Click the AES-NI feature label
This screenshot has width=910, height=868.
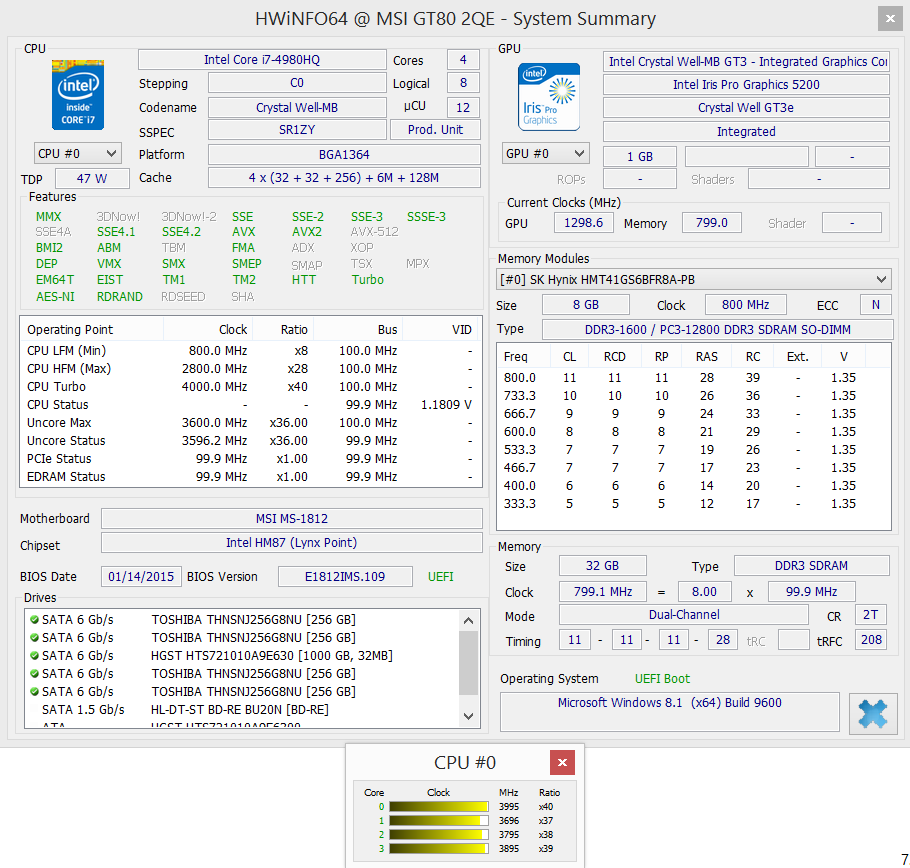tap(55, 297)
